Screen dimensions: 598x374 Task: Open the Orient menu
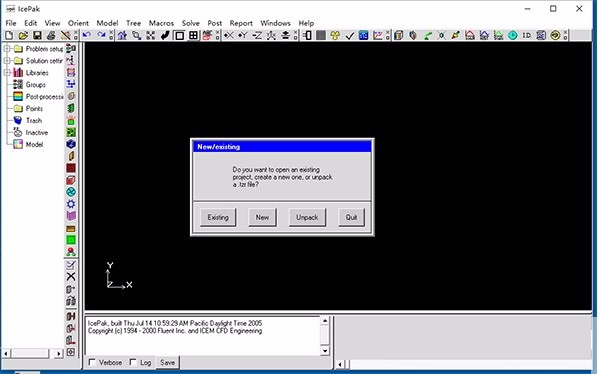[78, 23]
